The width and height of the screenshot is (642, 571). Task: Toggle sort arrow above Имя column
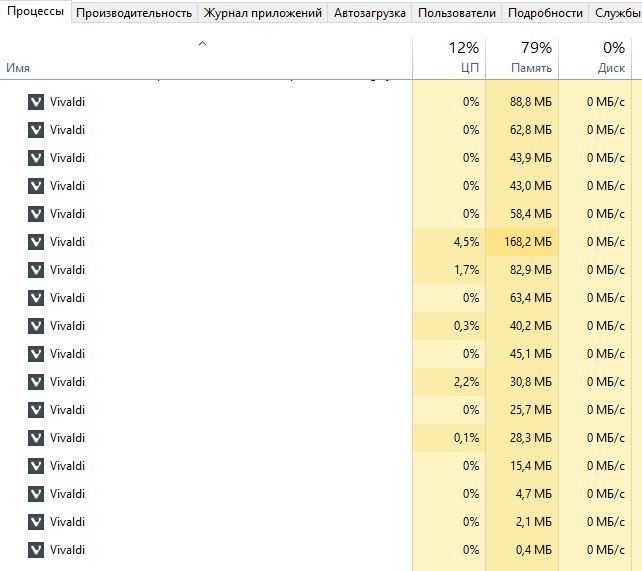pyautogui.click(x=202, y=43)
